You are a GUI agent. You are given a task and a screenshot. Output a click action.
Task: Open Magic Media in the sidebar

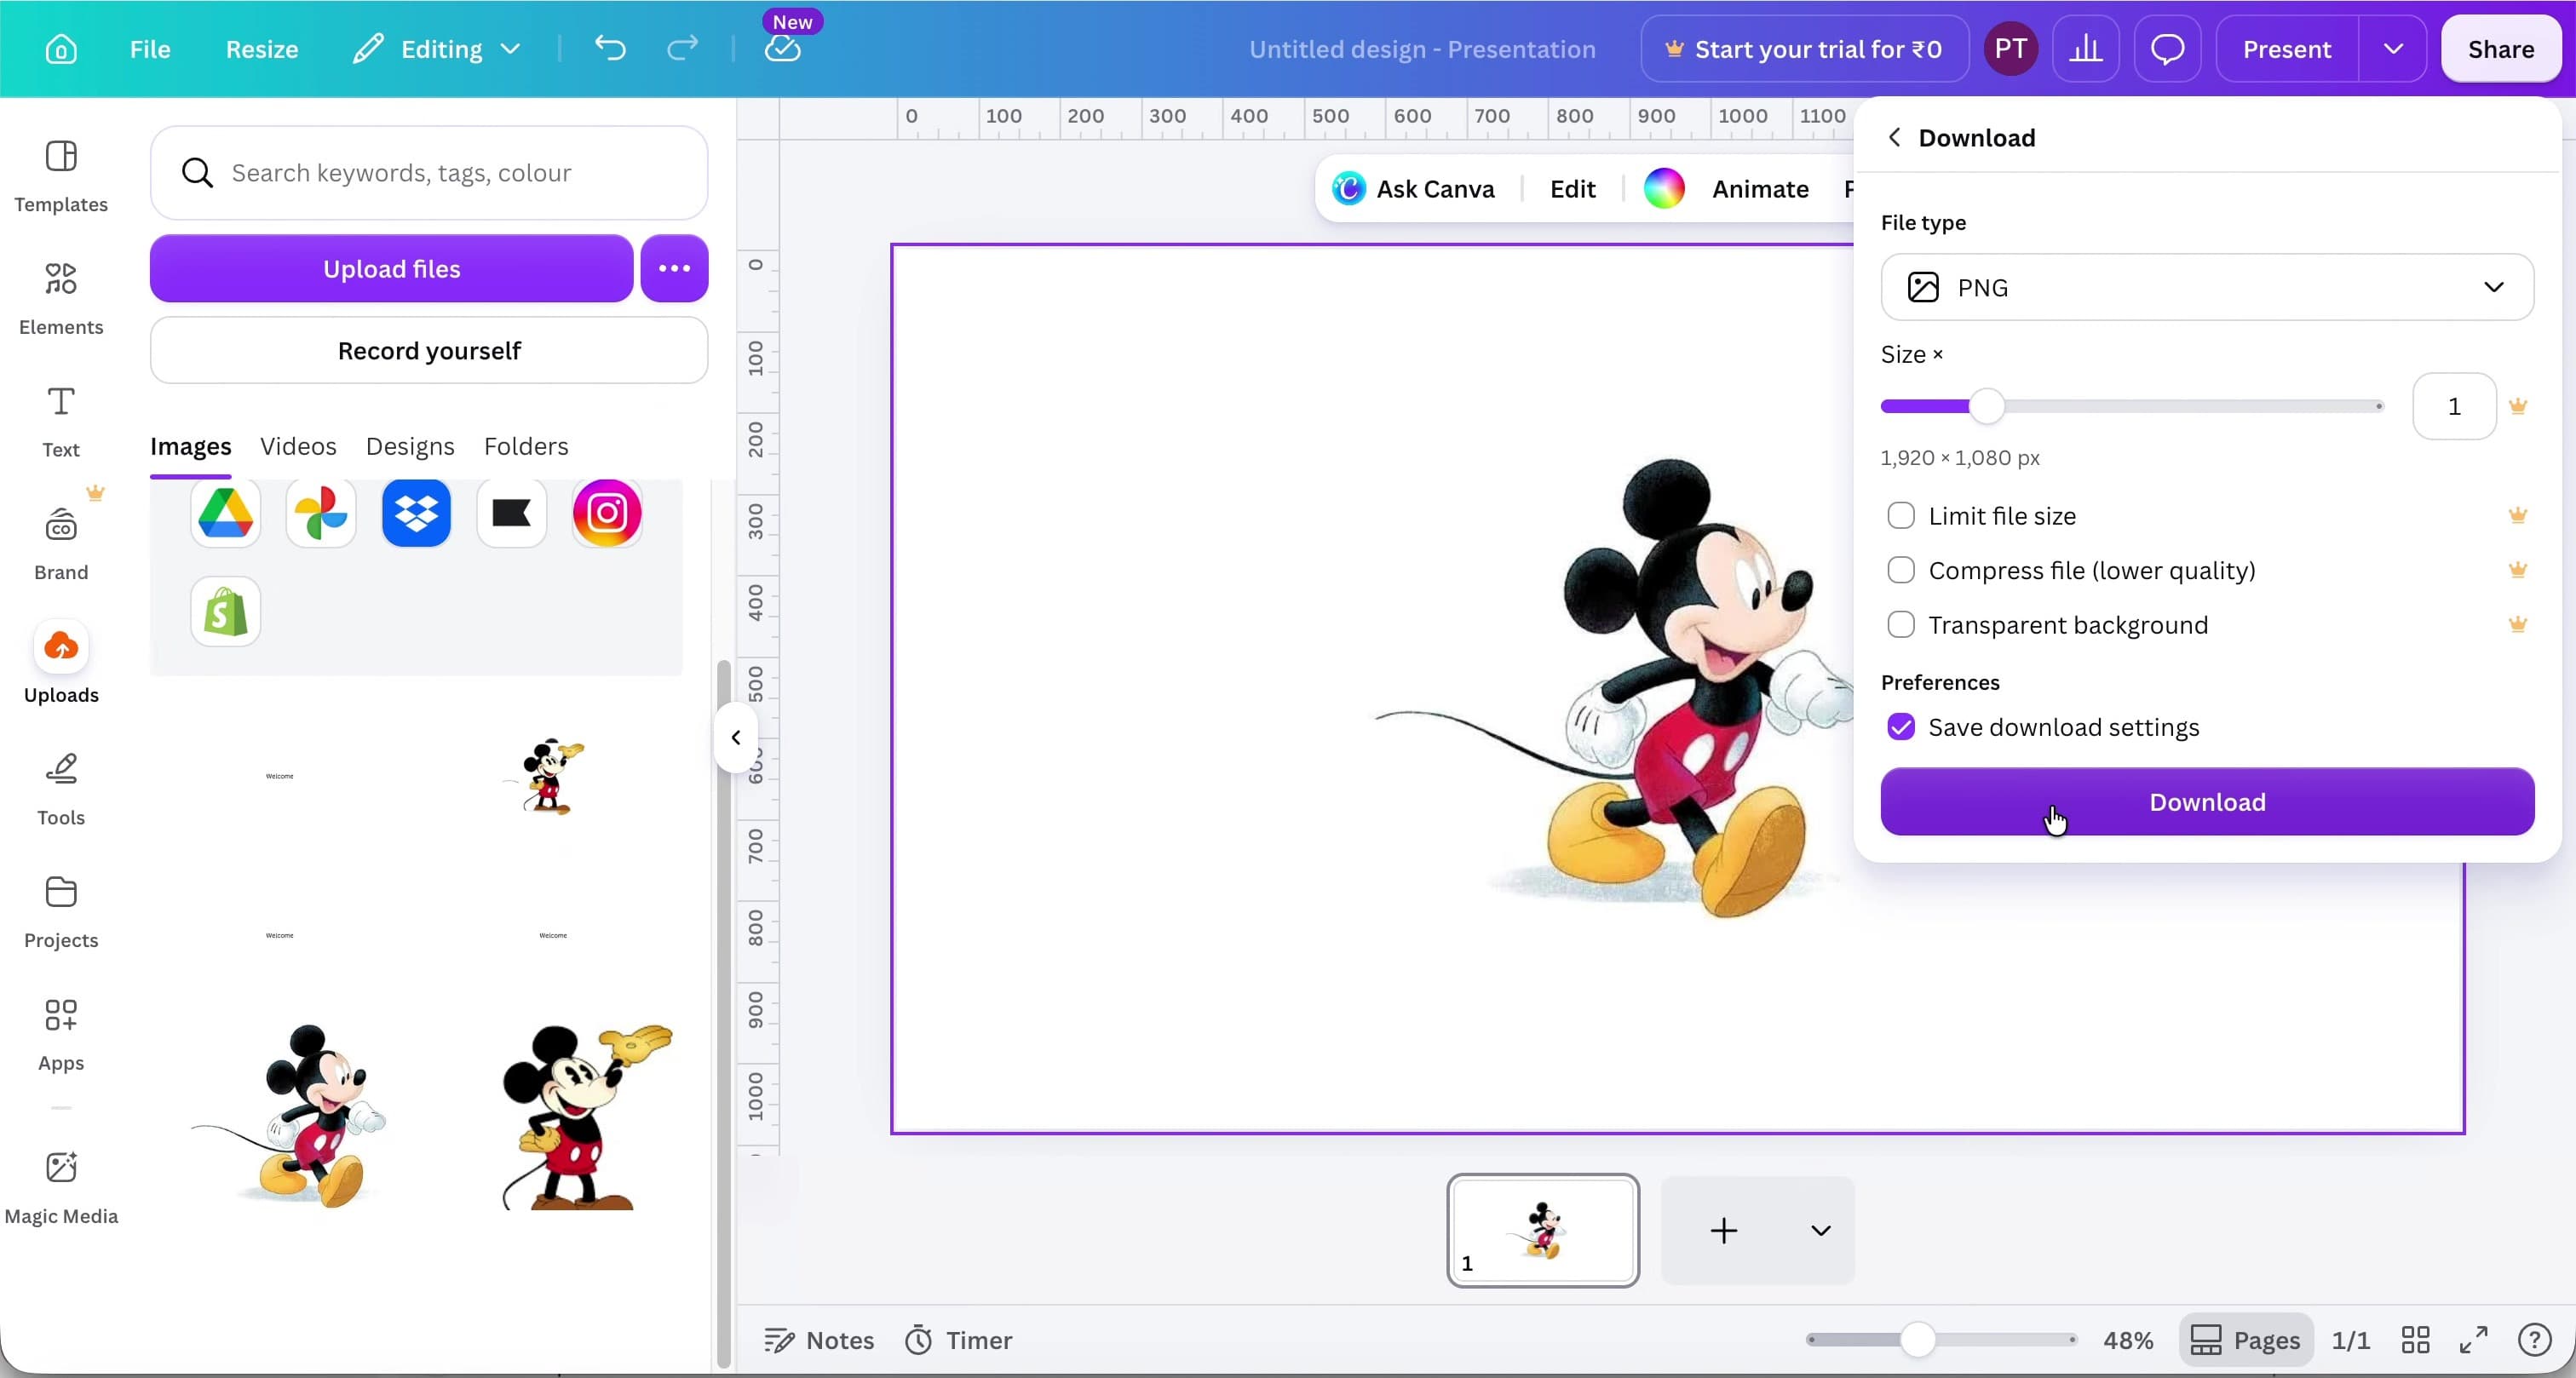(x=61, y=1187)
